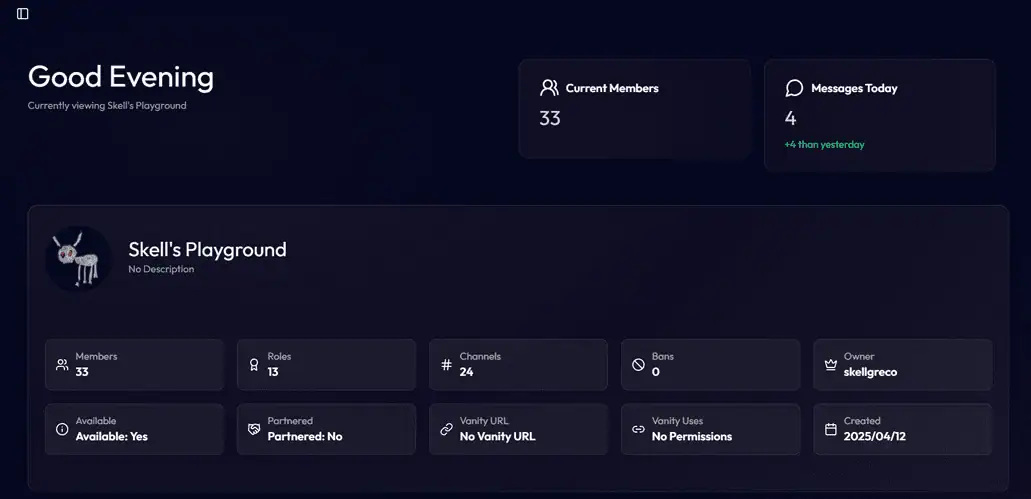Click the owner name skellgreco
The width and height of the screenshot is (1031, 499).
[x=870, y=372]
